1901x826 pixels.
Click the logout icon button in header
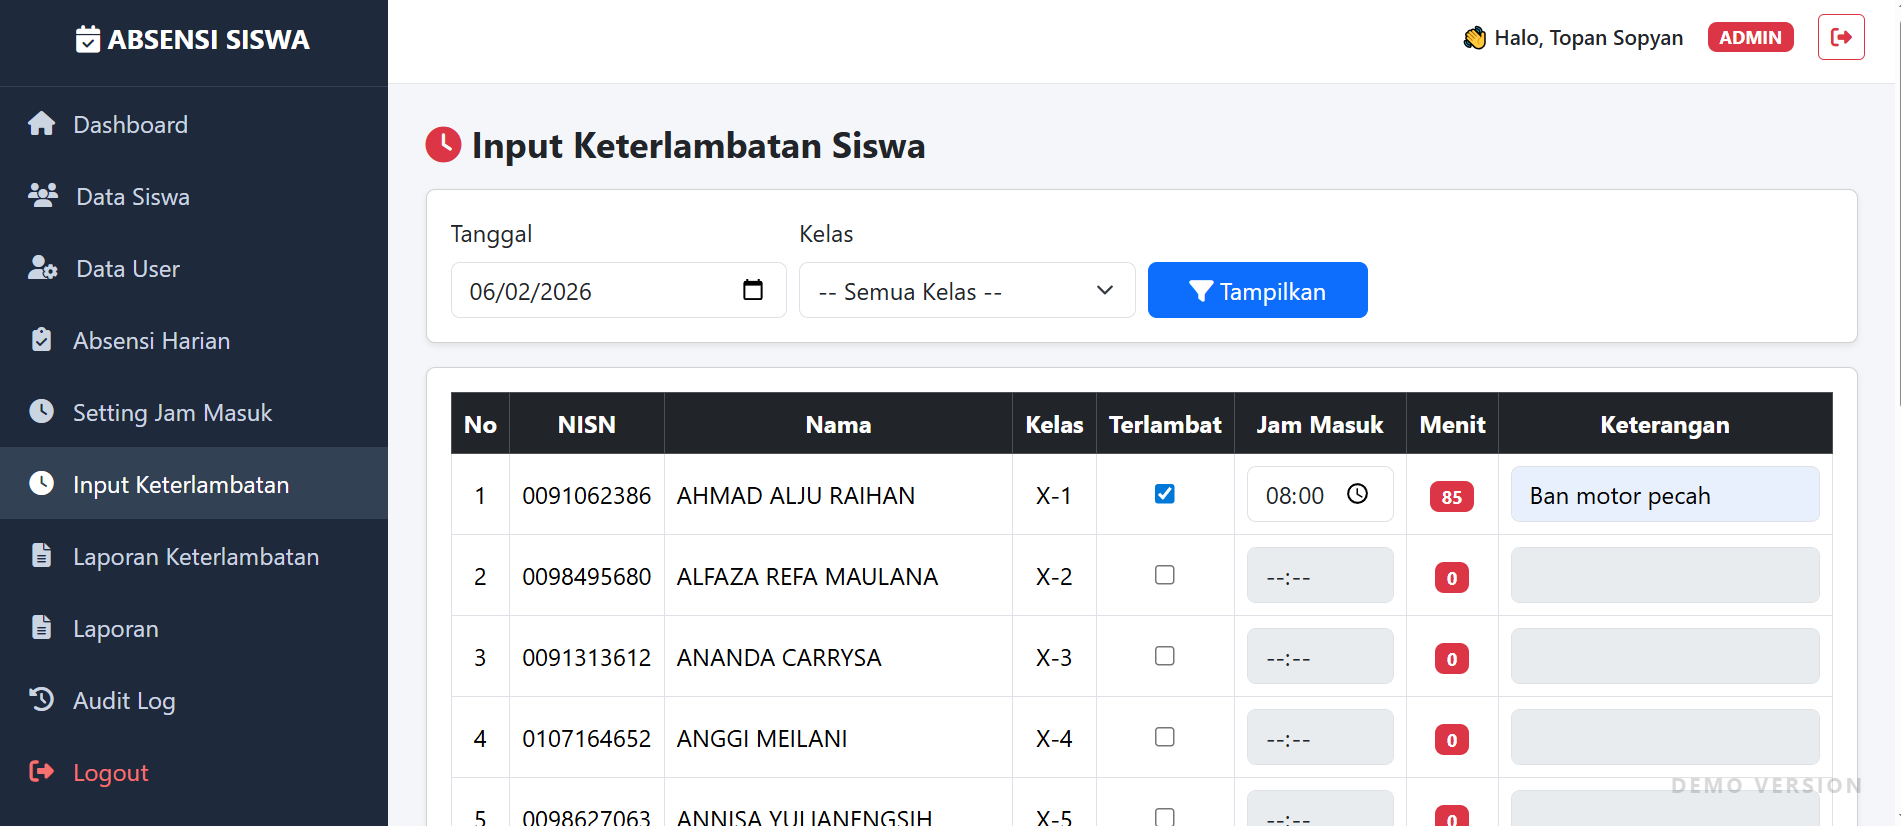pyautogui.click(x=1840, y=38)
